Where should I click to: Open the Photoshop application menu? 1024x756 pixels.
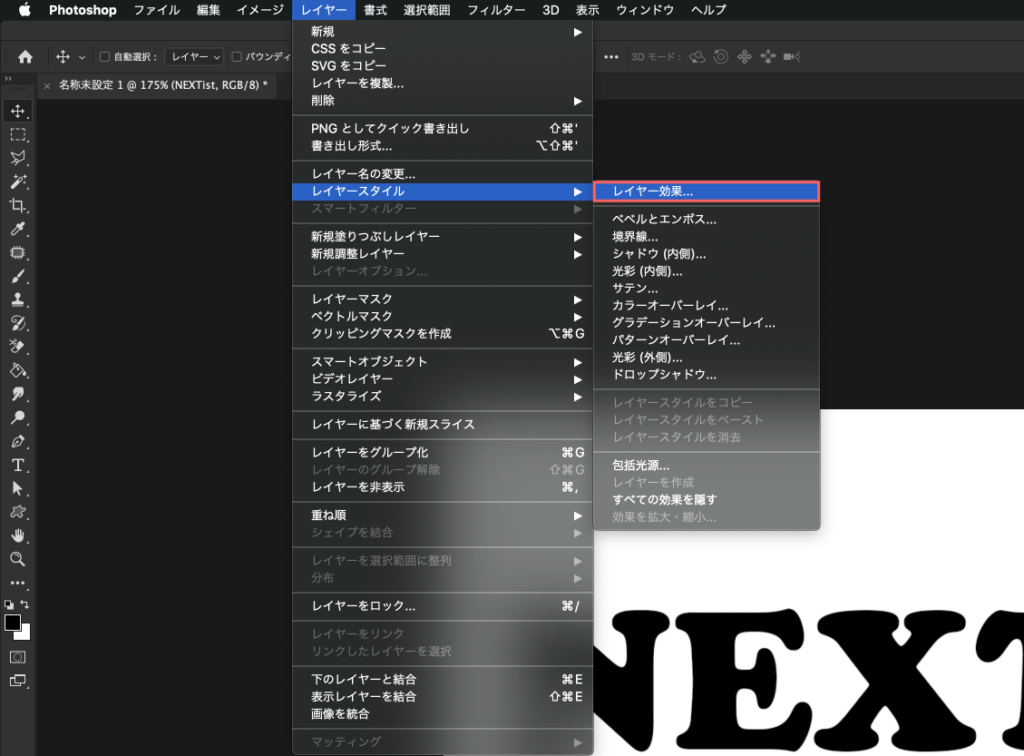[82, 10]
